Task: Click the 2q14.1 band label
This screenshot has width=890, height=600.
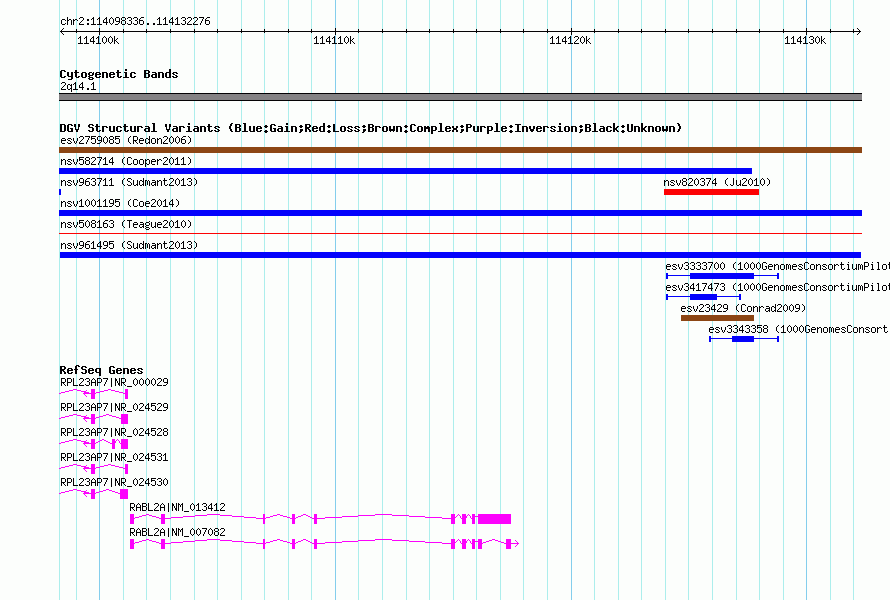Action: coord(78,86)
